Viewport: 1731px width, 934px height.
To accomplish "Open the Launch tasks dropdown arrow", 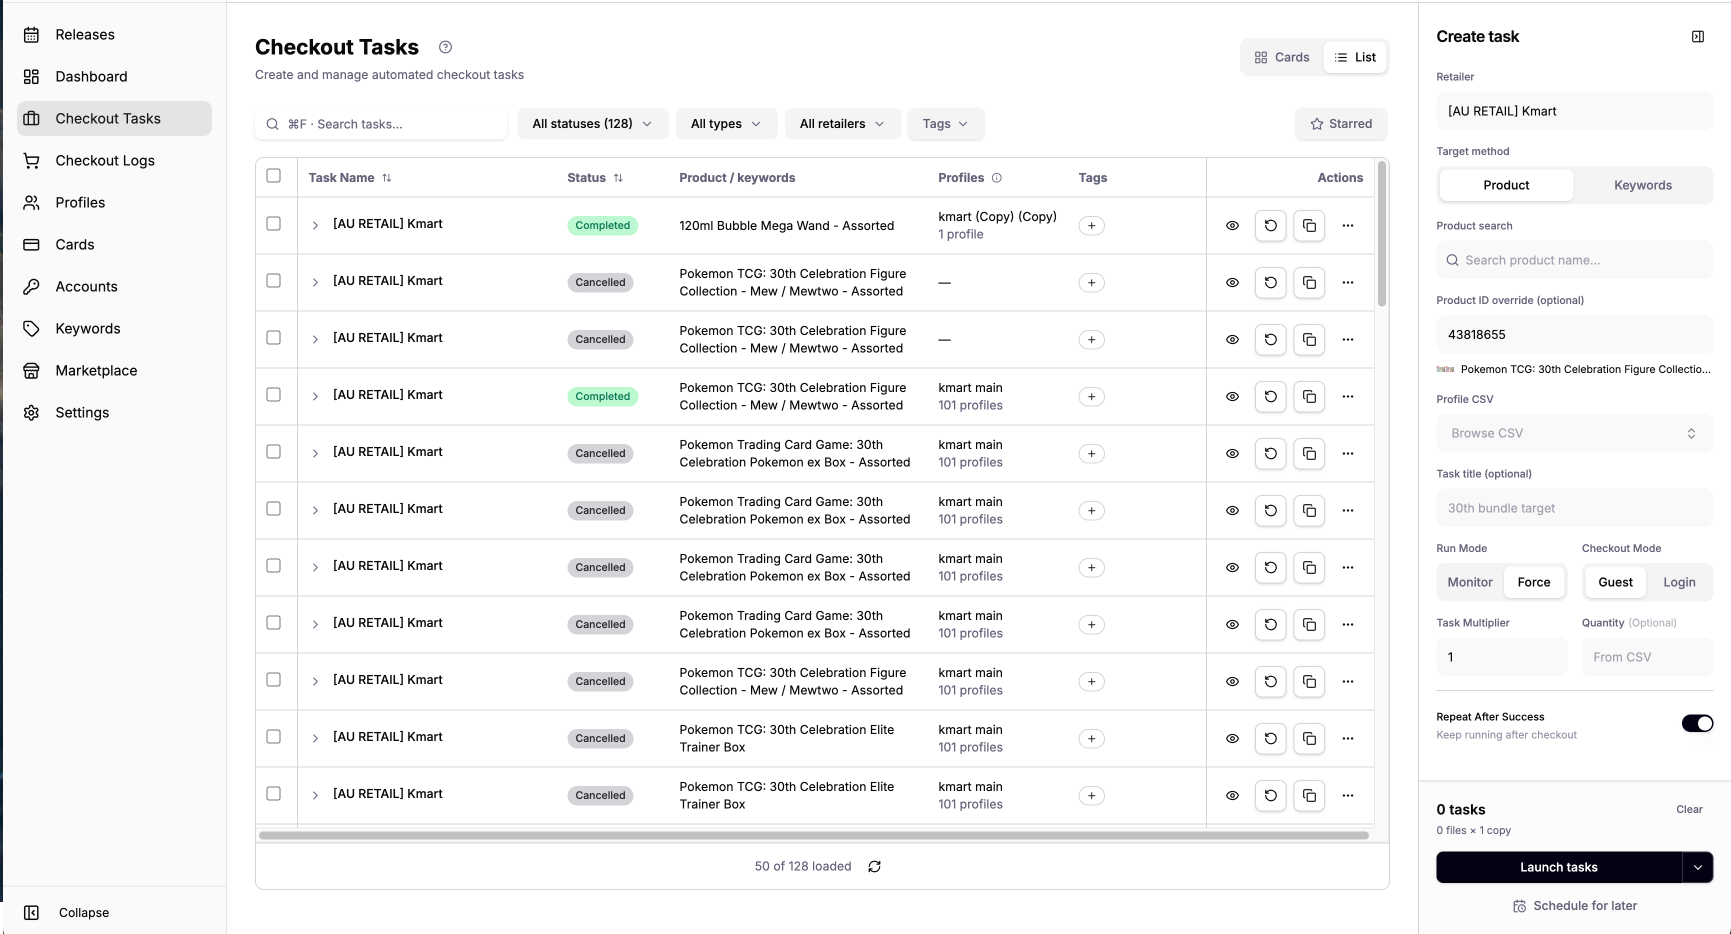I will coord(1698,868).
